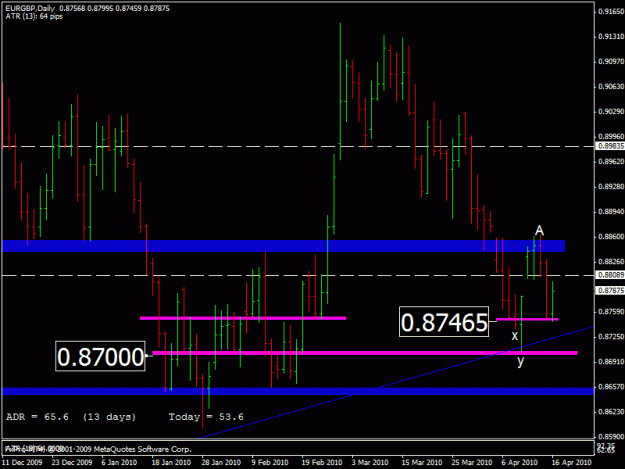Select the short magenta line beside 0.87465 label
Viewport: 625px width, 469px height.
[527, 319]
